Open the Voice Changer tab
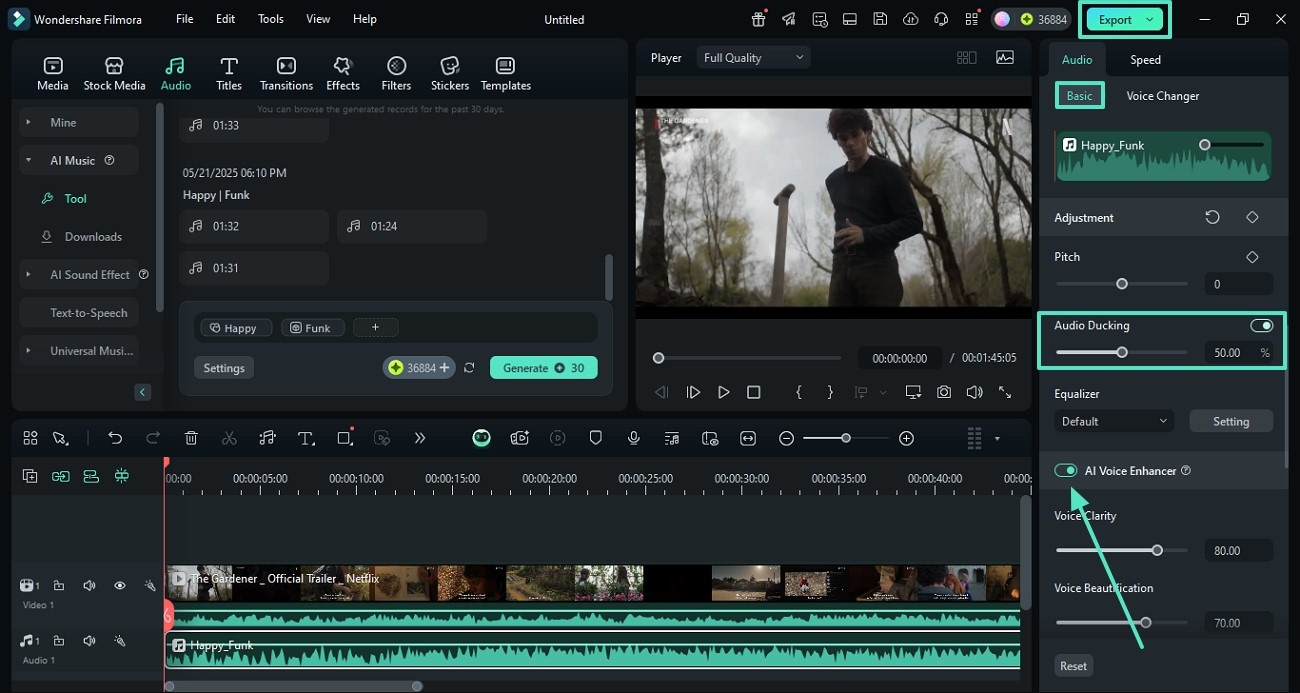1300x693 pixels. click(x=1162, y=96)
